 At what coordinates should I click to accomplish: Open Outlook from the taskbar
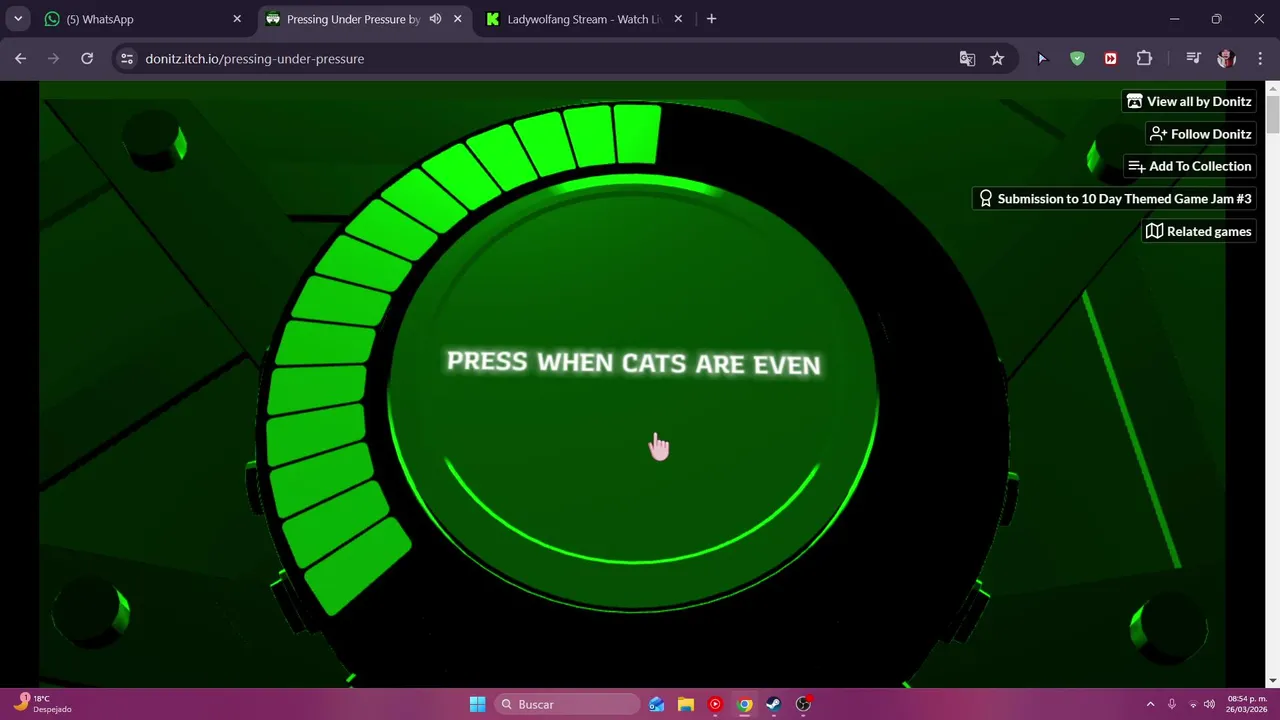click(656, 704)
